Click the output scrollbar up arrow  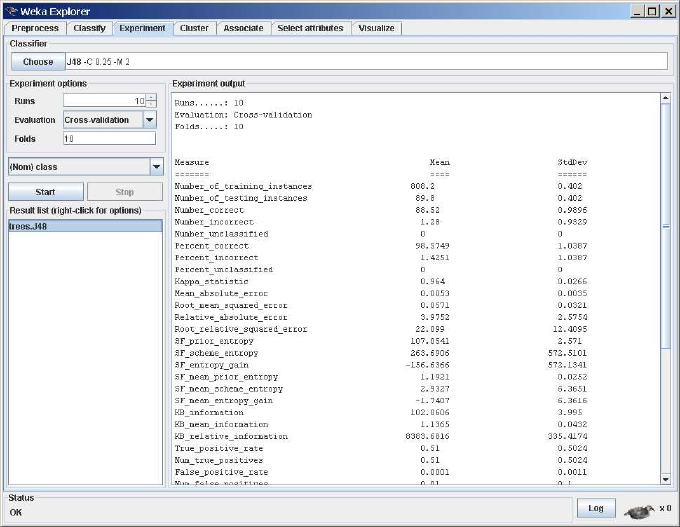pyautogui.click(x=666, y=98)
